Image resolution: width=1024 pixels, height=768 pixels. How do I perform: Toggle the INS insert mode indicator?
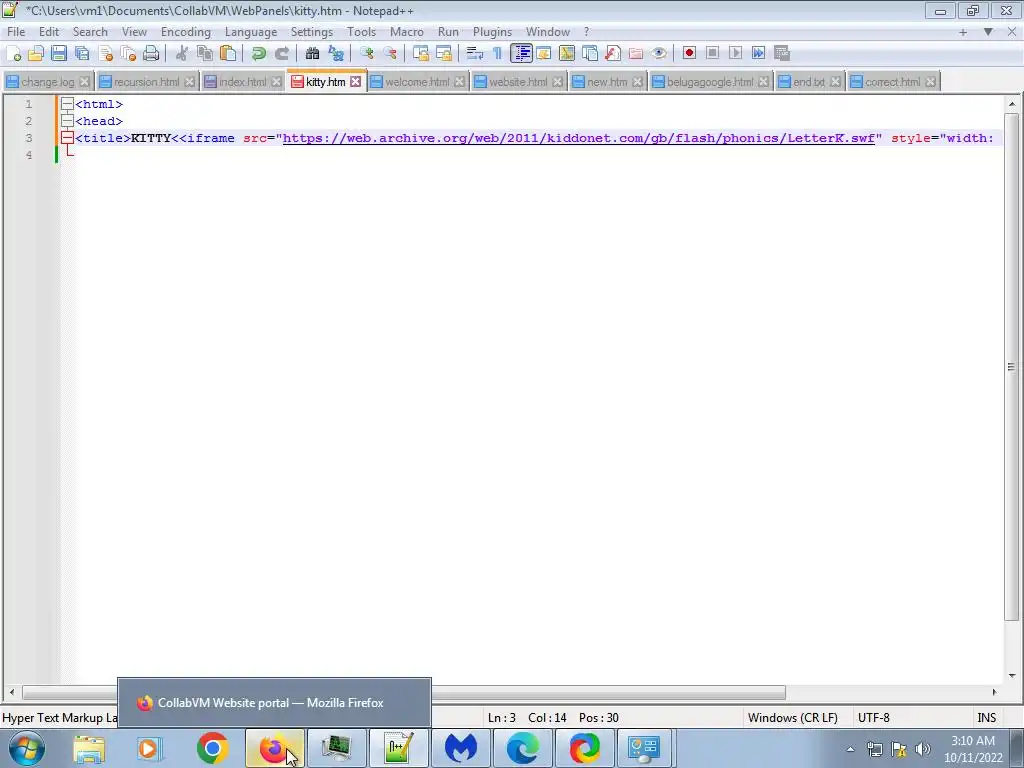[986, 718]
